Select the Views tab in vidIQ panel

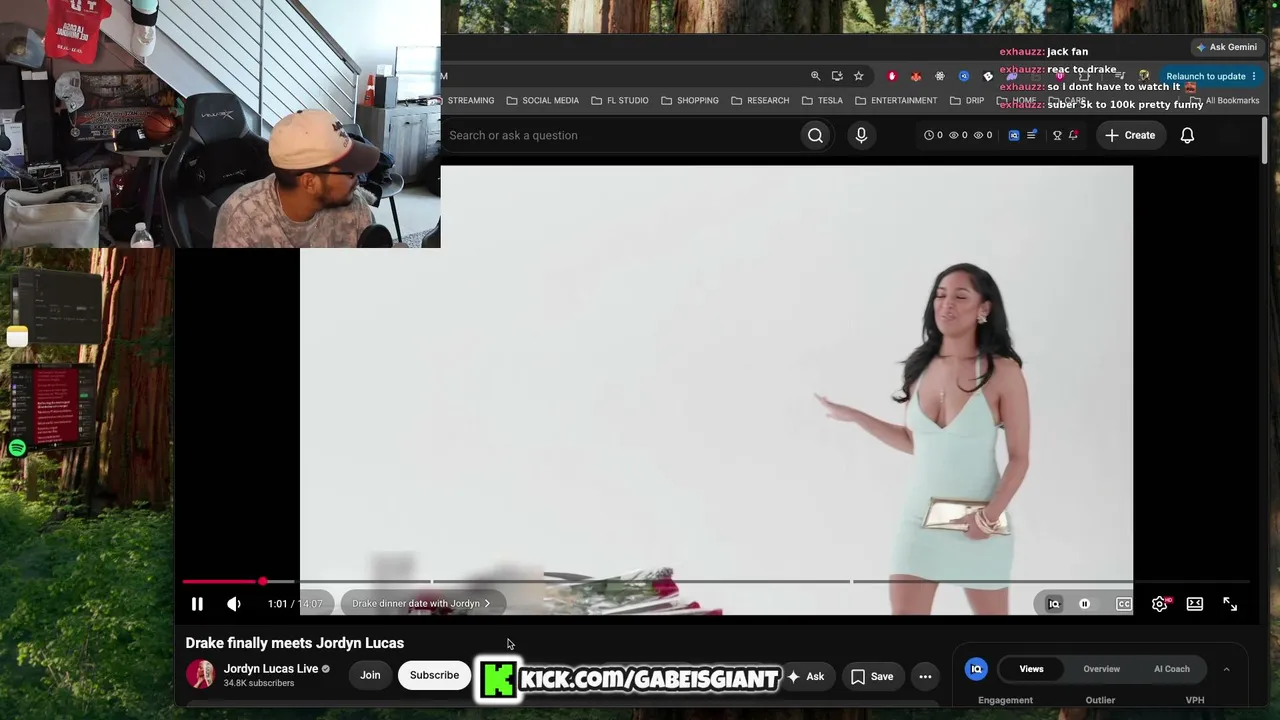[x=1031, y=669]
